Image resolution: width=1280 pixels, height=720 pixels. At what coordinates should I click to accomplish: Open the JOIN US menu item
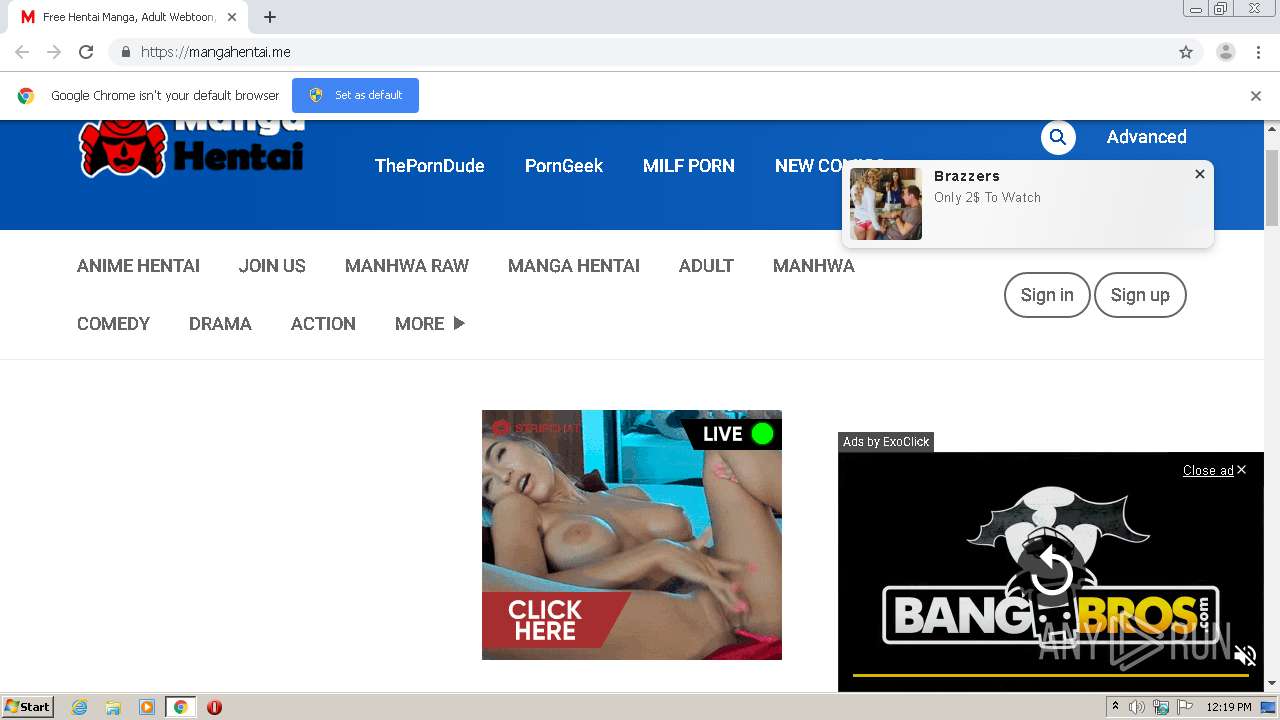pyautogui.click(x=272, y=266)
